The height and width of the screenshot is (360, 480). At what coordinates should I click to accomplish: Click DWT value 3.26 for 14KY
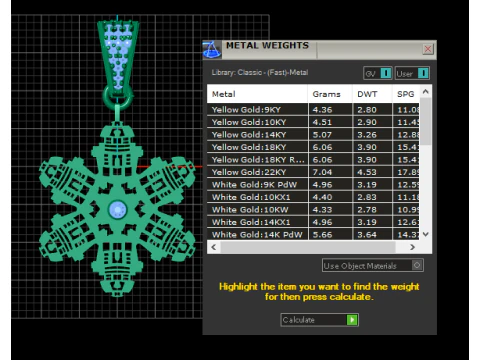click(367, 135)
